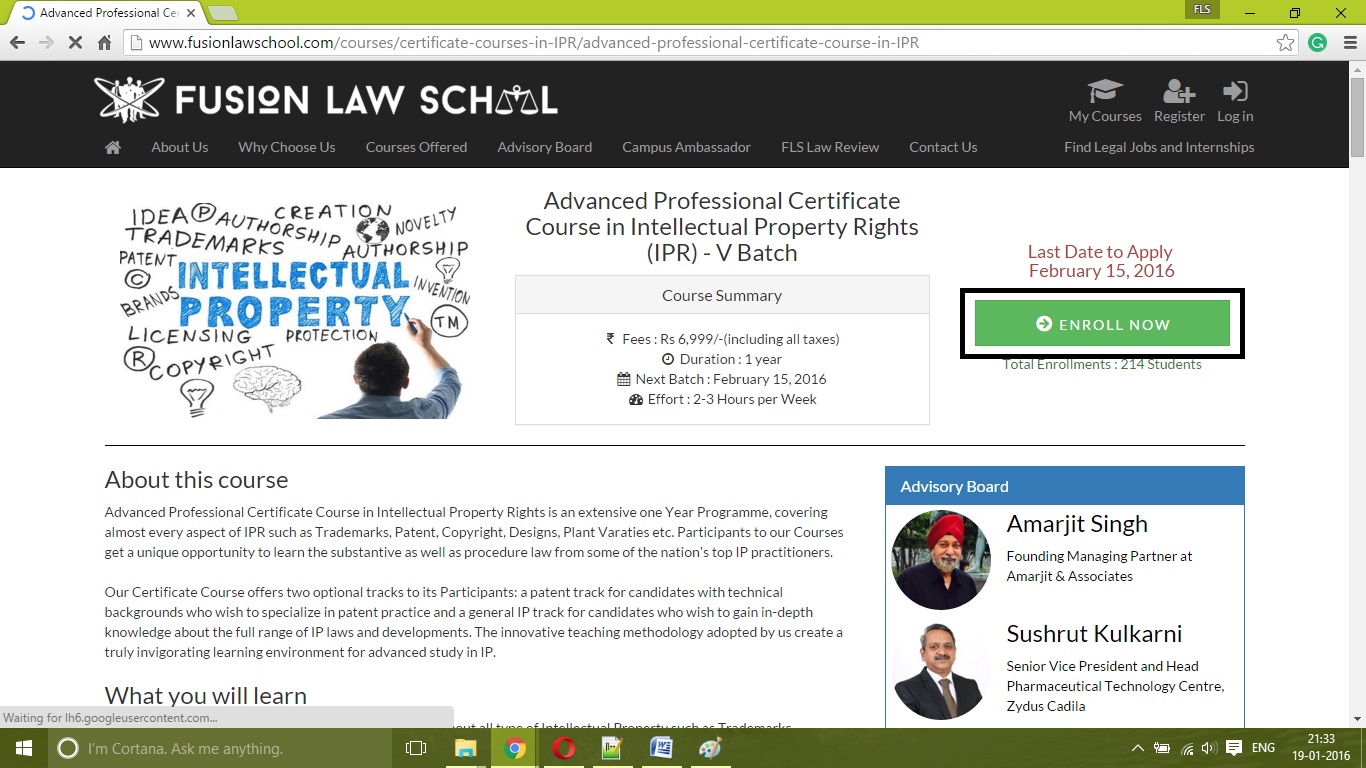1366x768 pixels.
Task: Open the Grammarly extension icon
Action: tap(1317, 43)
